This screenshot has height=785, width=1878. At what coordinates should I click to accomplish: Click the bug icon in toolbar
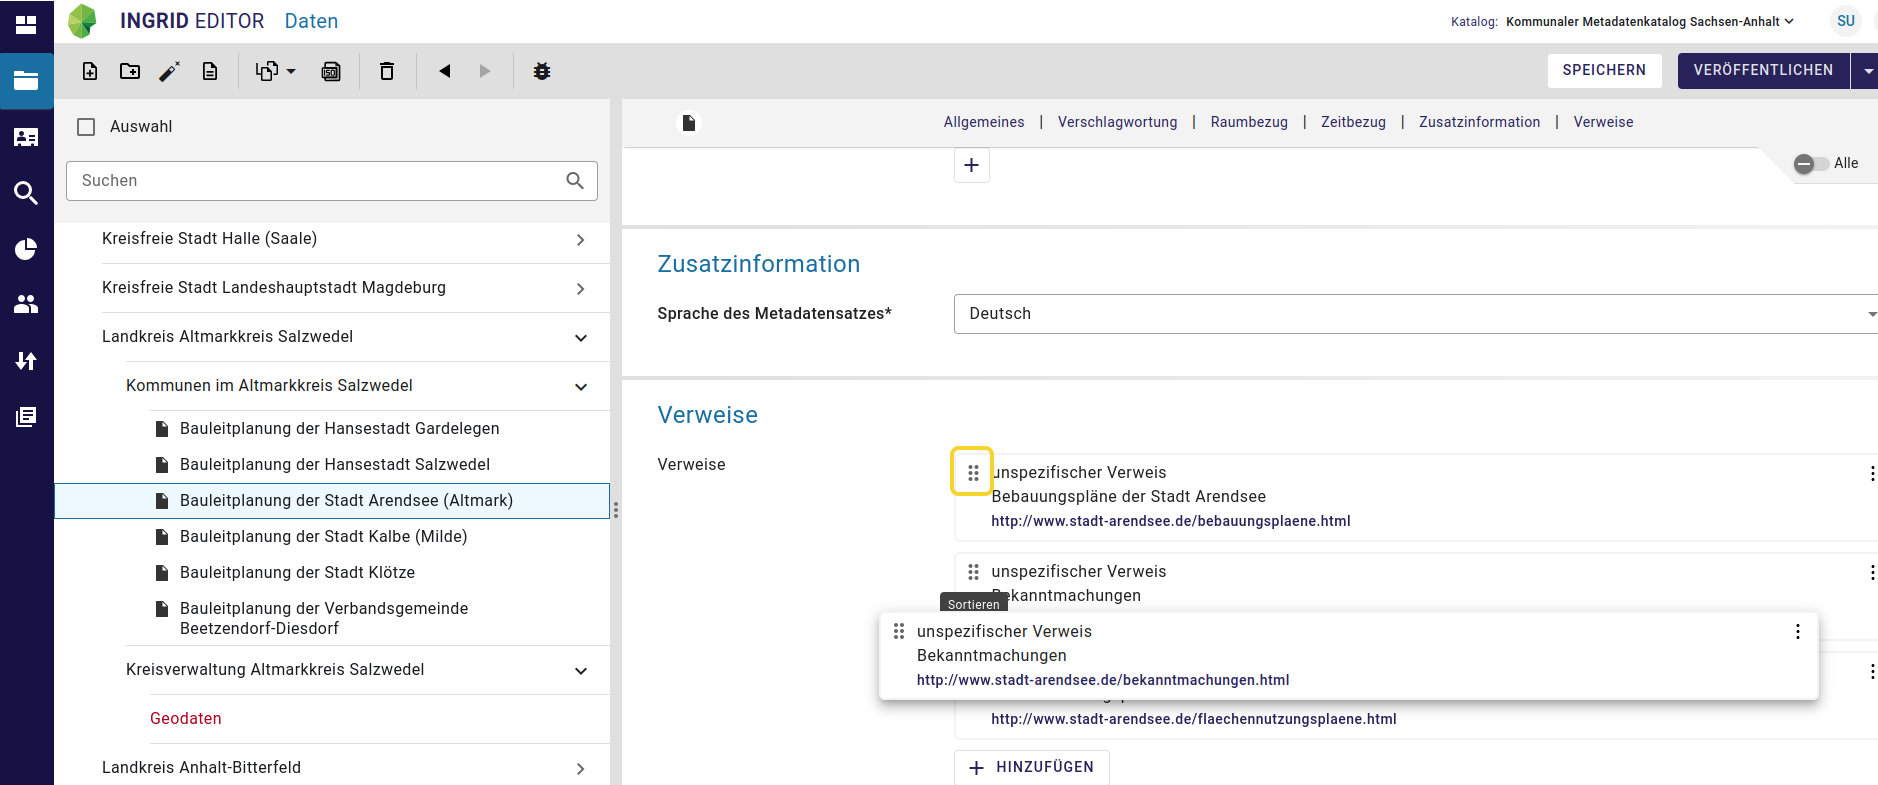click(542, 71)
